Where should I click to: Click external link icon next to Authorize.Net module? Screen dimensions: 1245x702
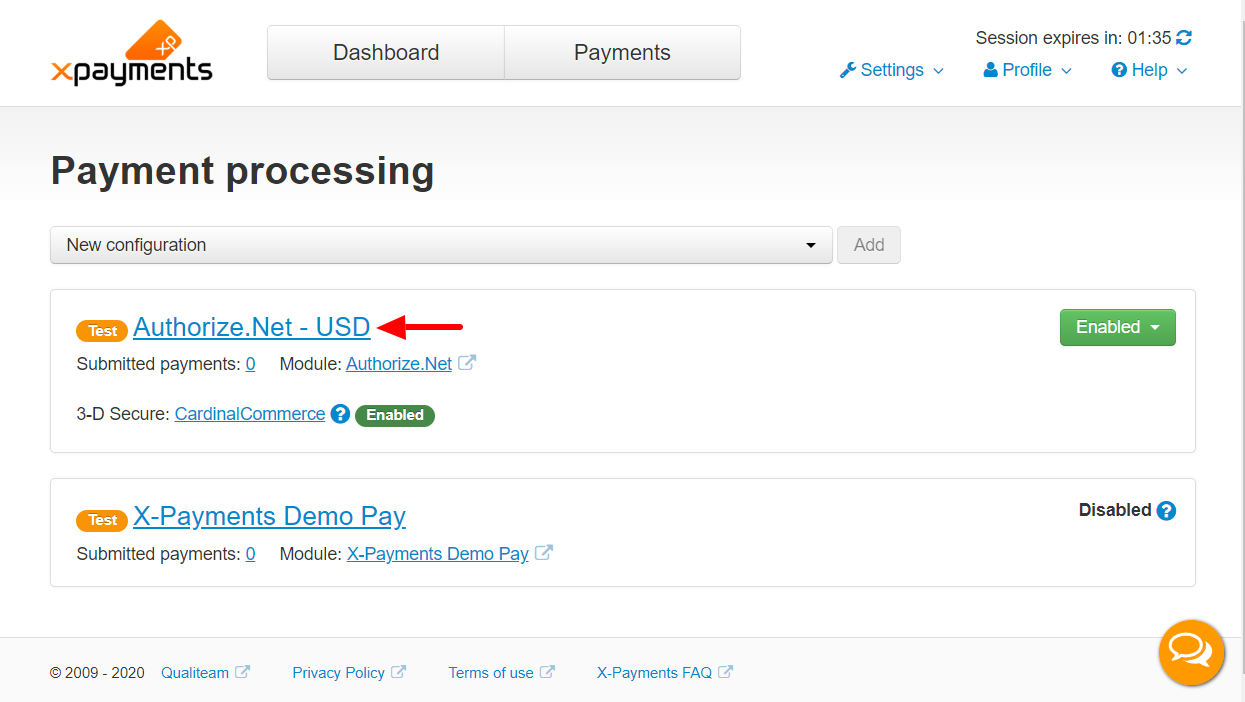[x=466, y=363]
